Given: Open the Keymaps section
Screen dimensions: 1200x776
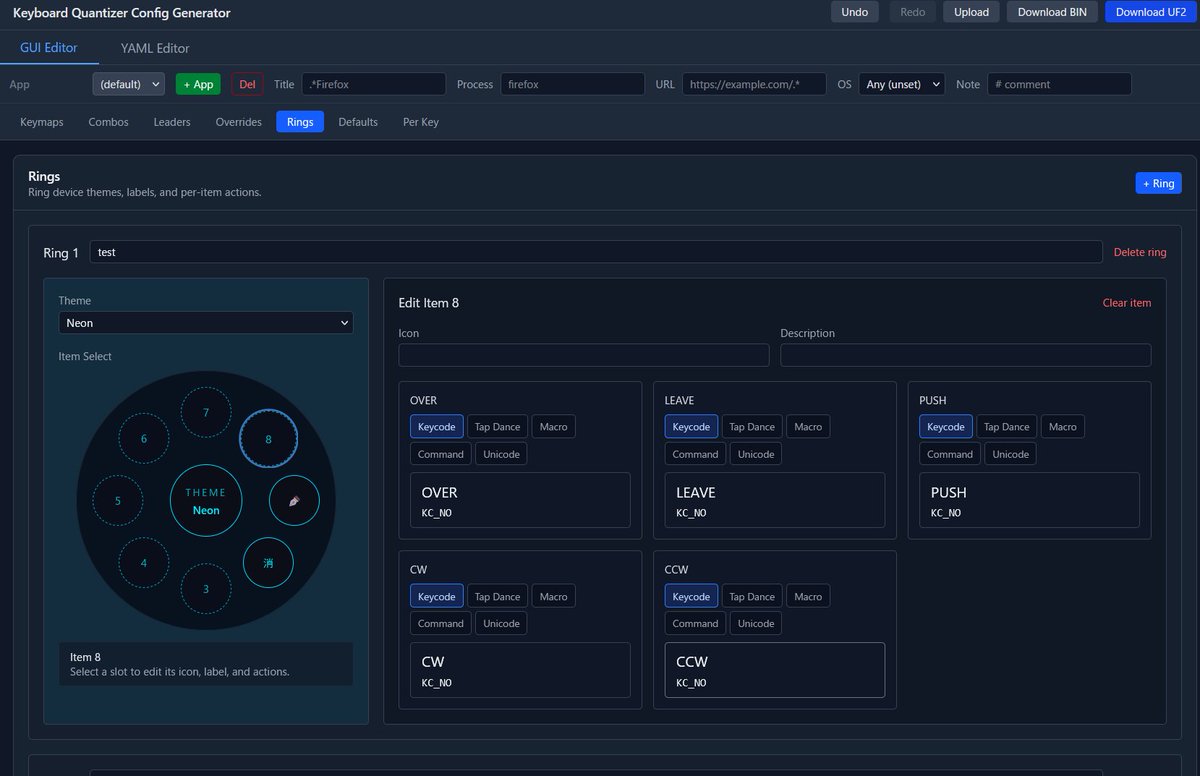Looking at the screenshot, I should (42, 122).
